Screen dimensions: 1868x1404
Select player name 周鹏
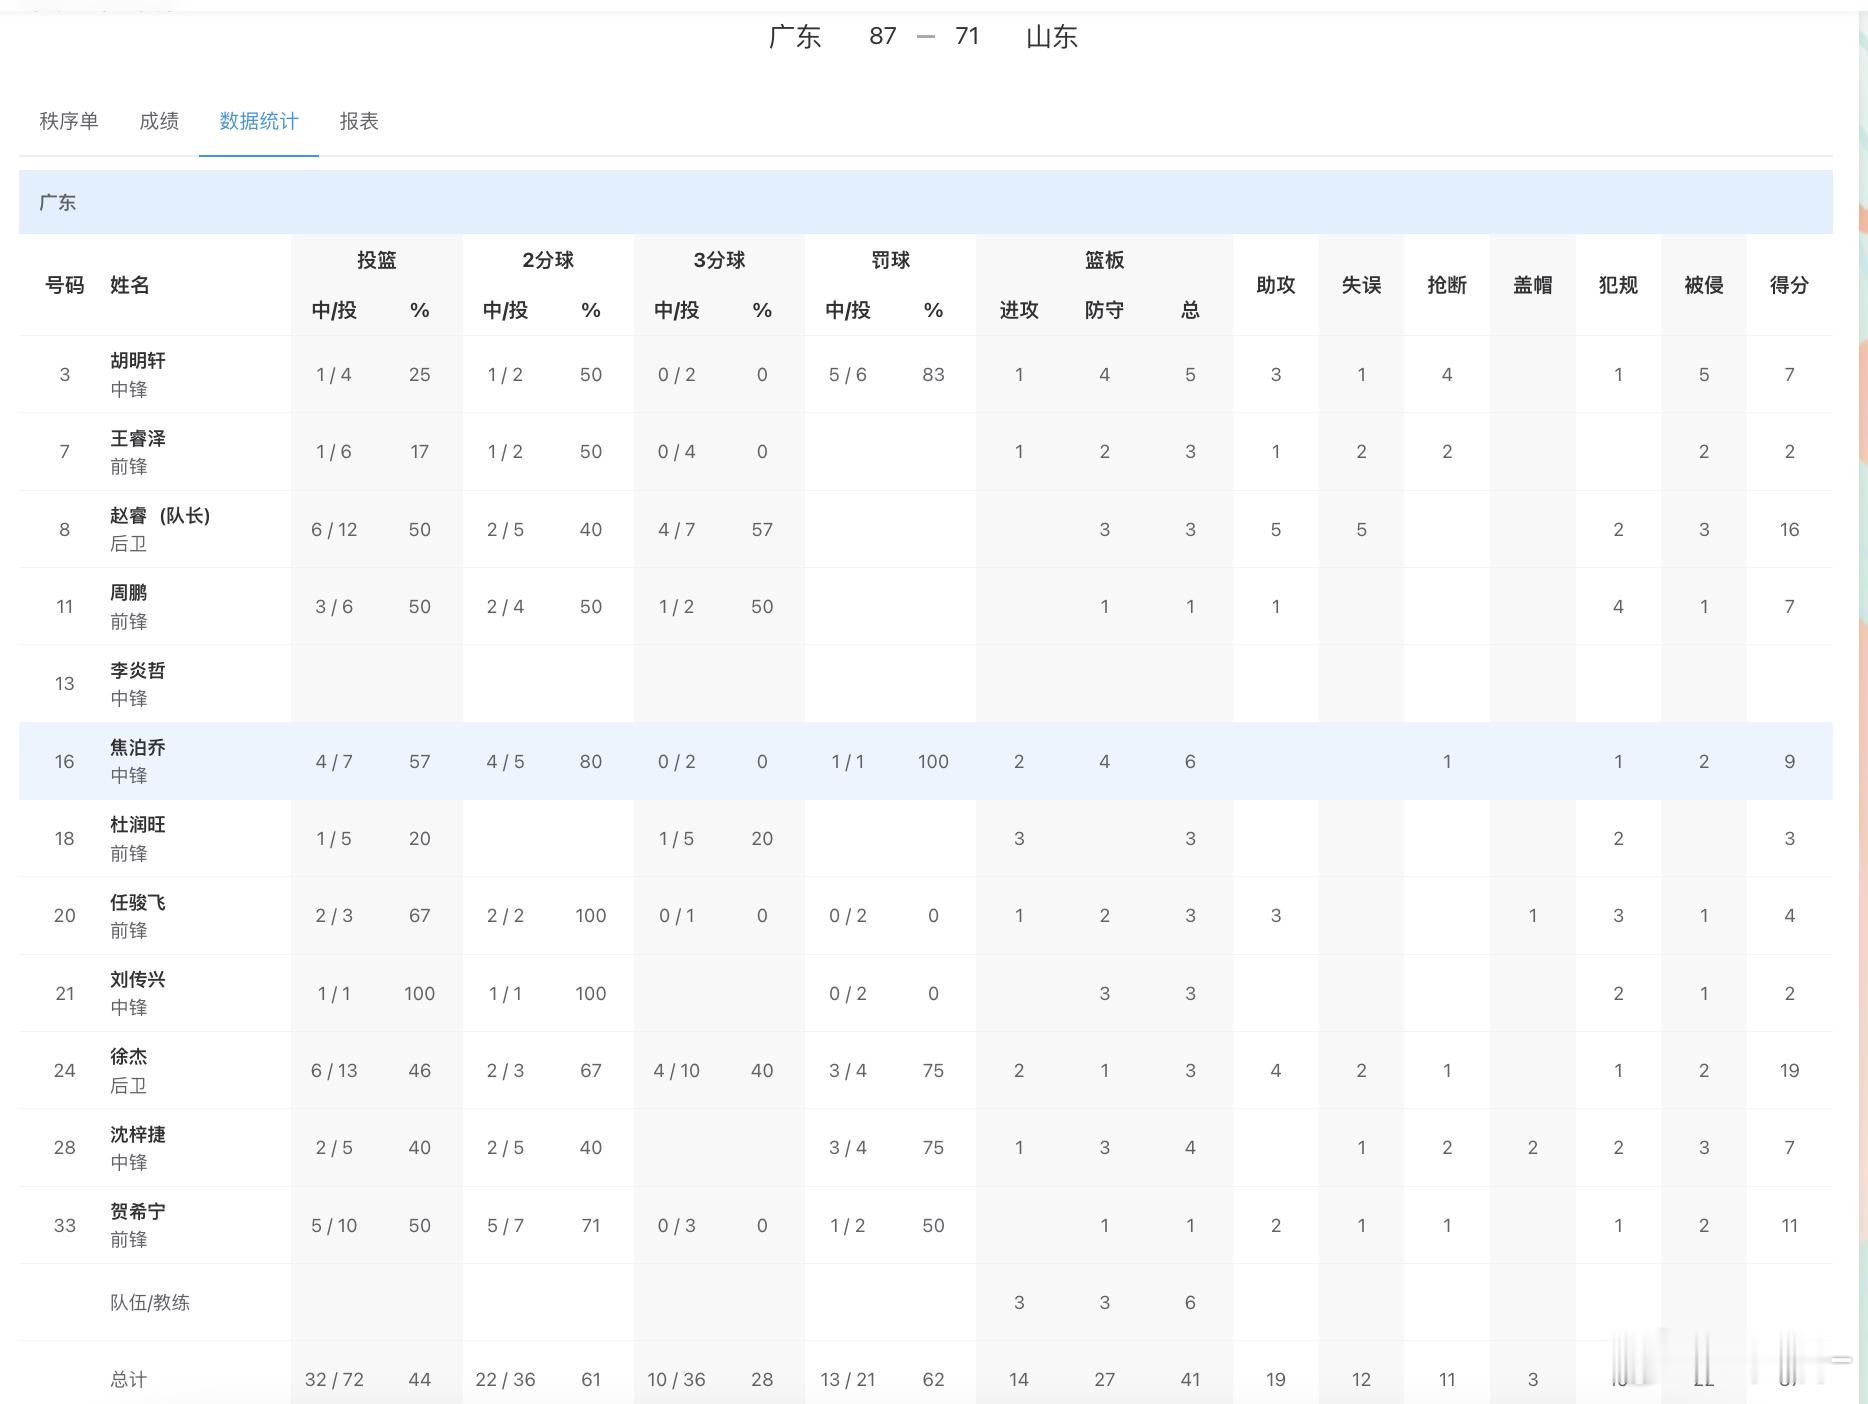pos(129,593)
